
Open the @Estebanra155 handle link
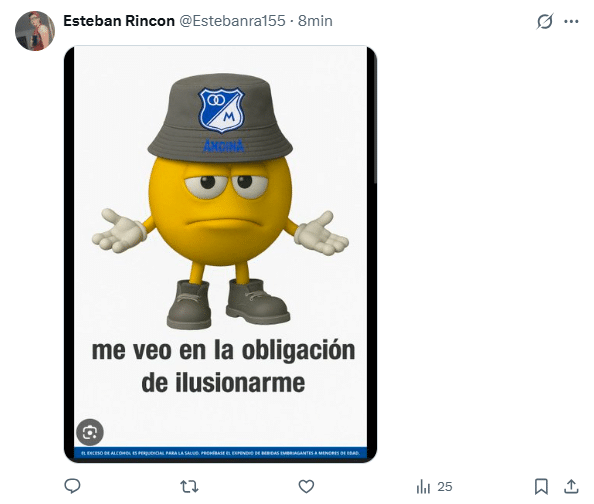[x=232, y=21]
